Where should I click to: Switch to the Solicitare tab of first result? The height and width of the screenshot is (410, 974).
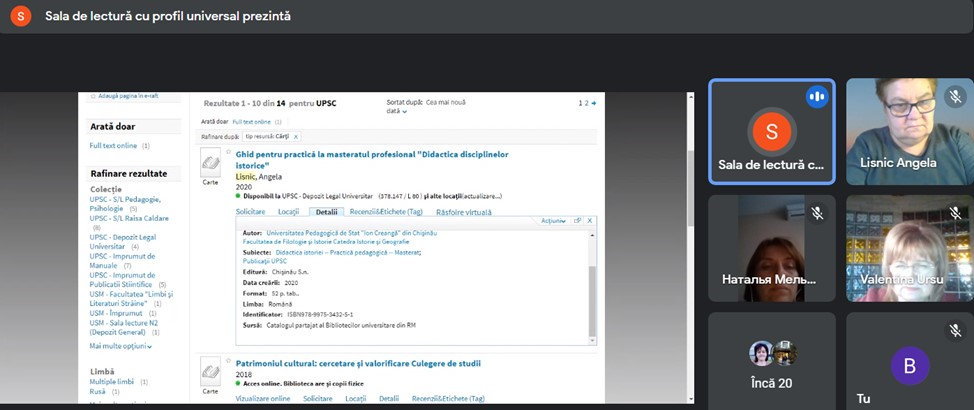(x=250, y=212)
